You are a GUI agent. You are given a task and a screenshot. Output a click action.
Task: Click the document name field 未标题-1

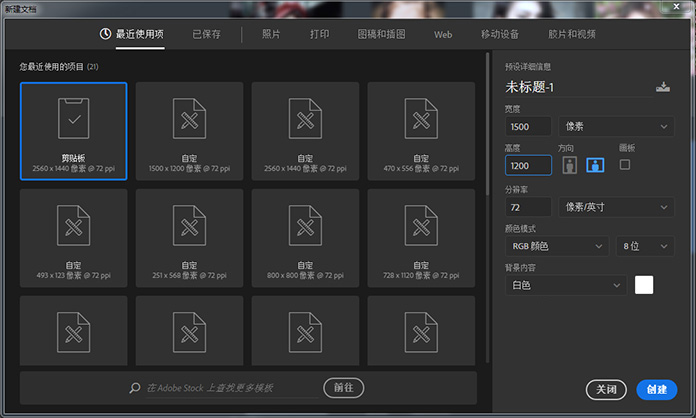click(578, 87)
